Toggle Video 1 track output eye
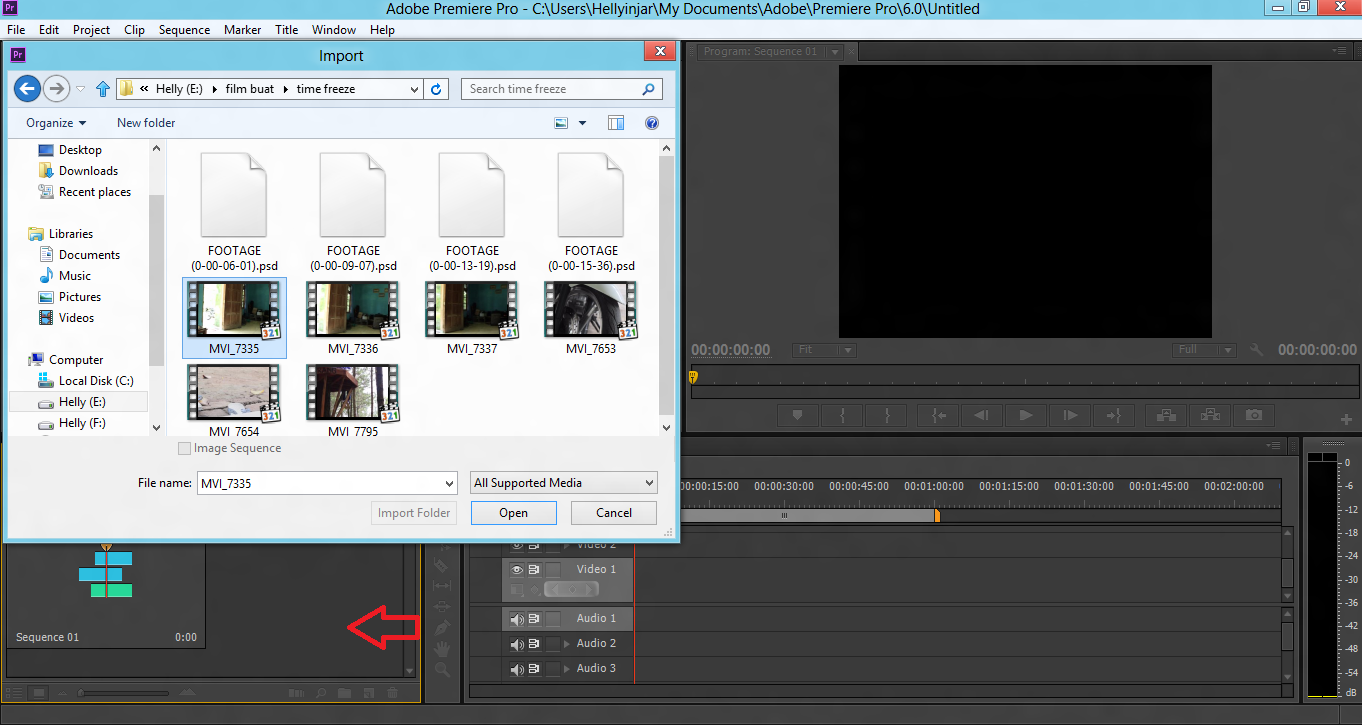 (x=517, y=569)
